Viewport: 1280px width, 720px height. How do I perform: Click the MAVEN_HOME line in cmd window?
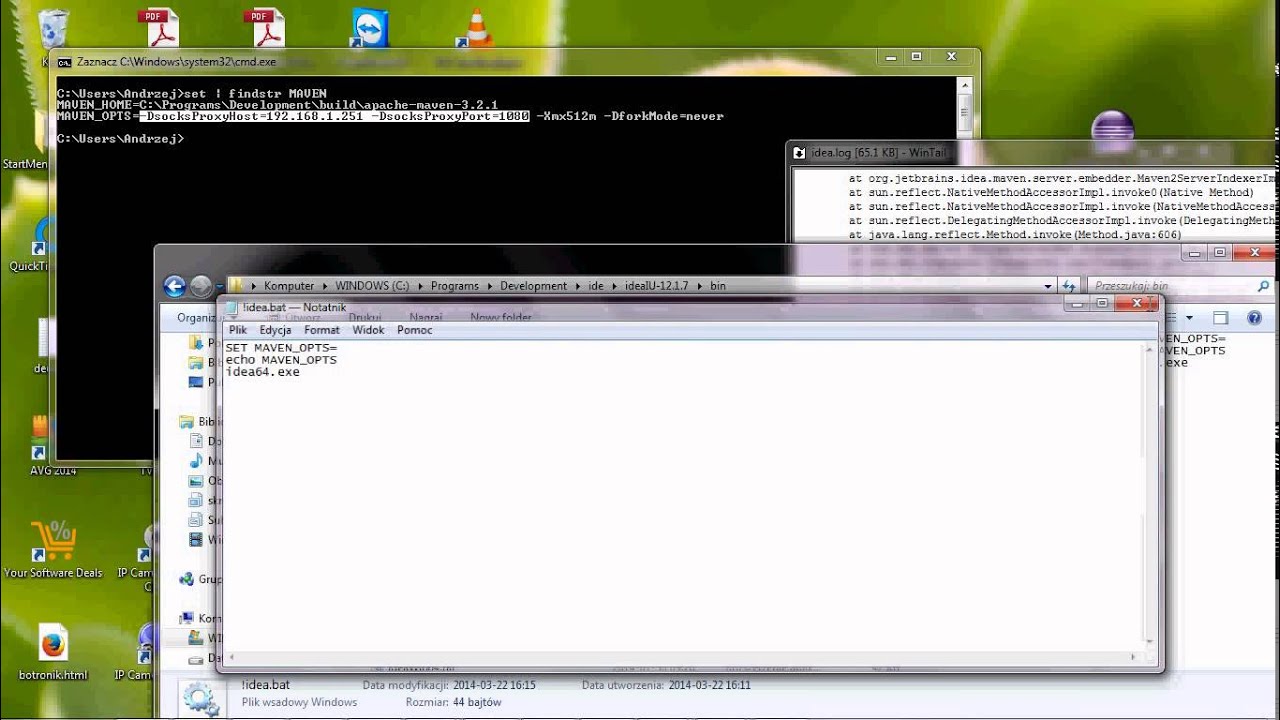[x=277, y=105]
